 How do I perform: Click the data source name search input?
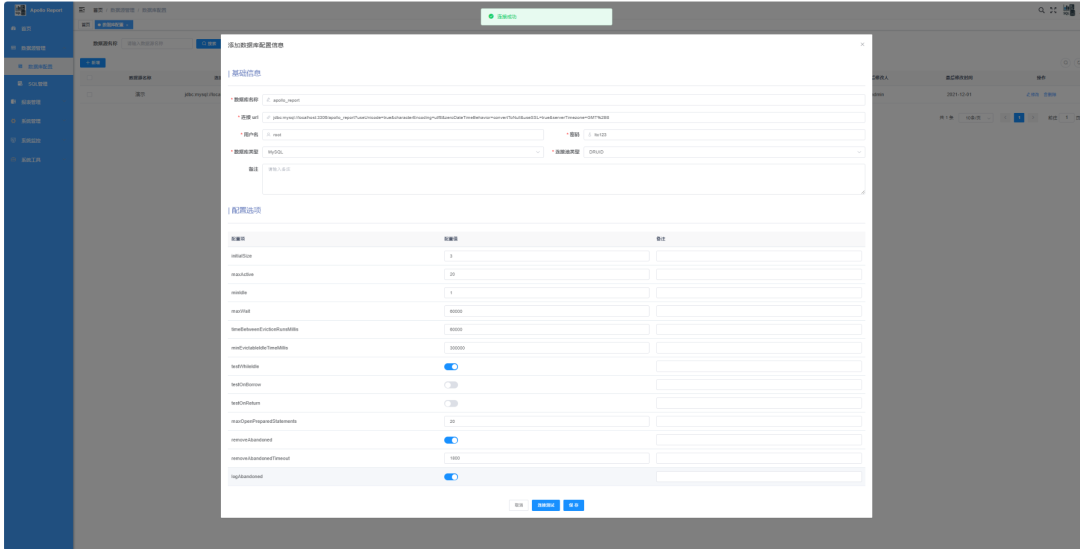tap(156, 43)
